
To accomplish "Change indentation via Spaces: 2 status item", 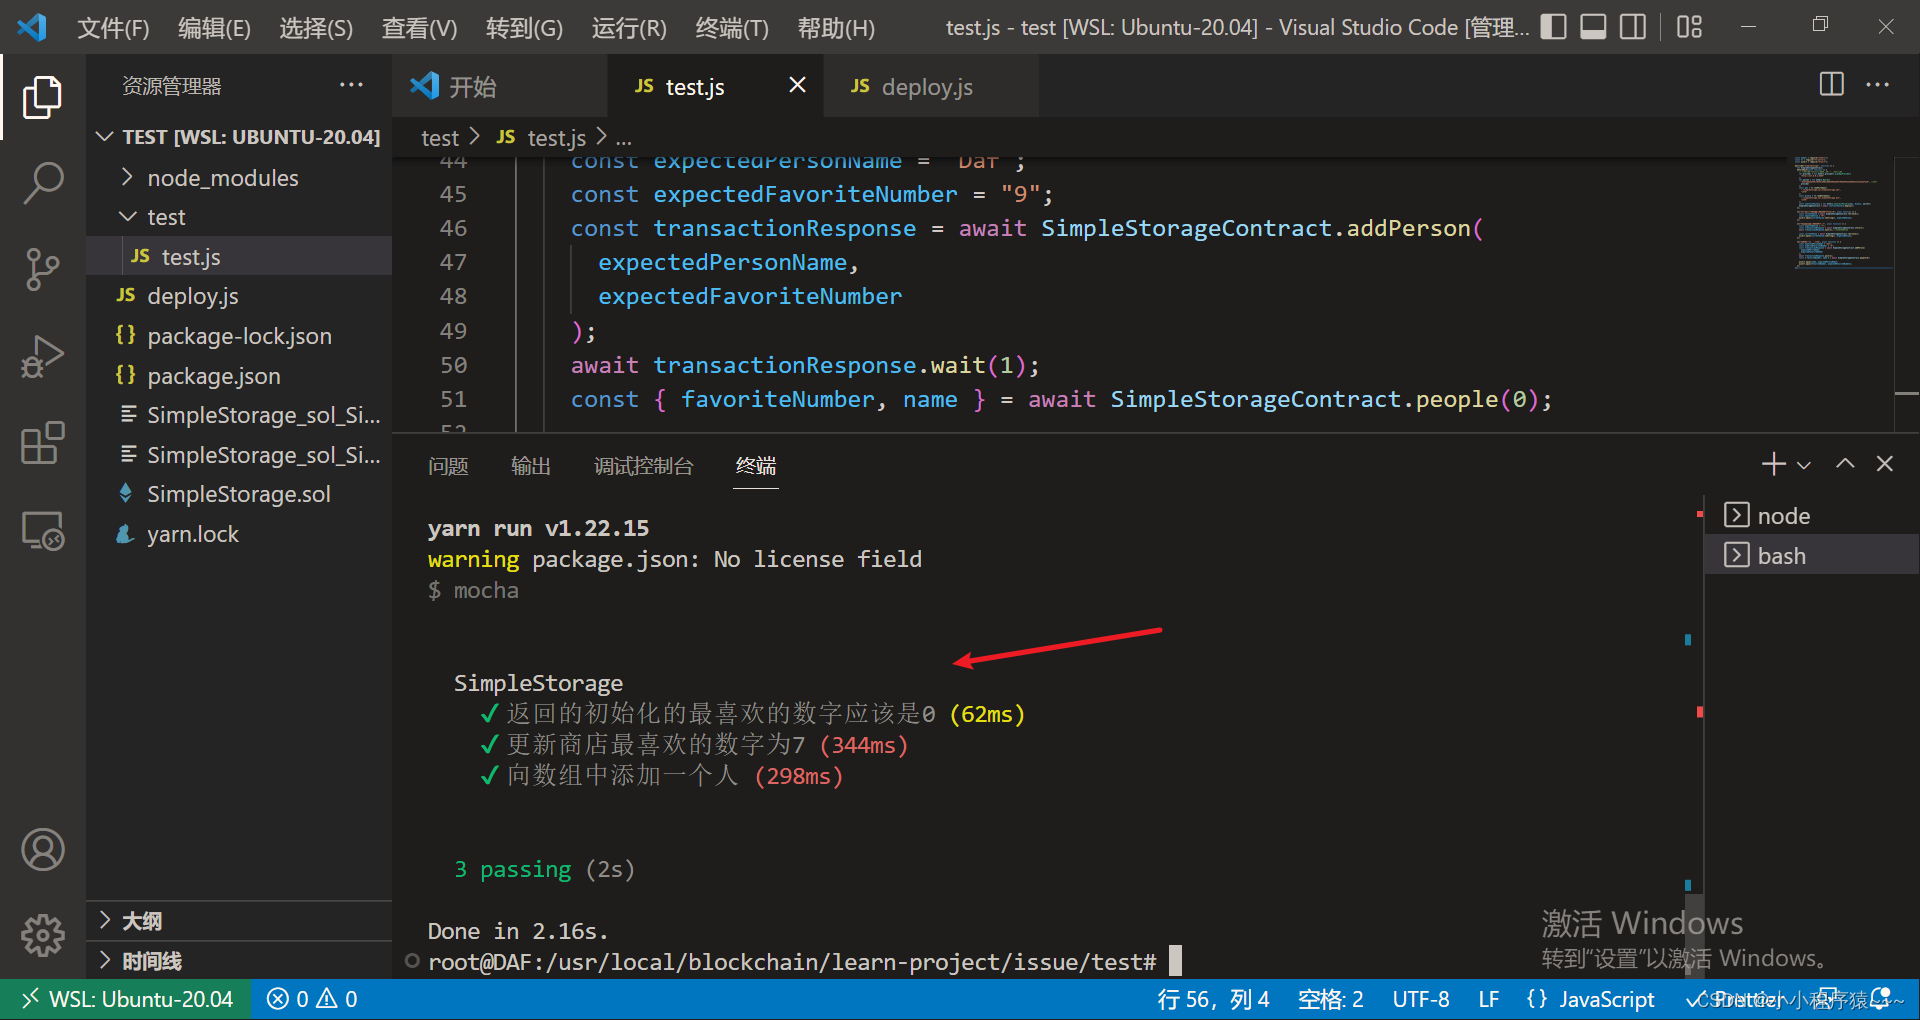I will (x=1330, y=999).
